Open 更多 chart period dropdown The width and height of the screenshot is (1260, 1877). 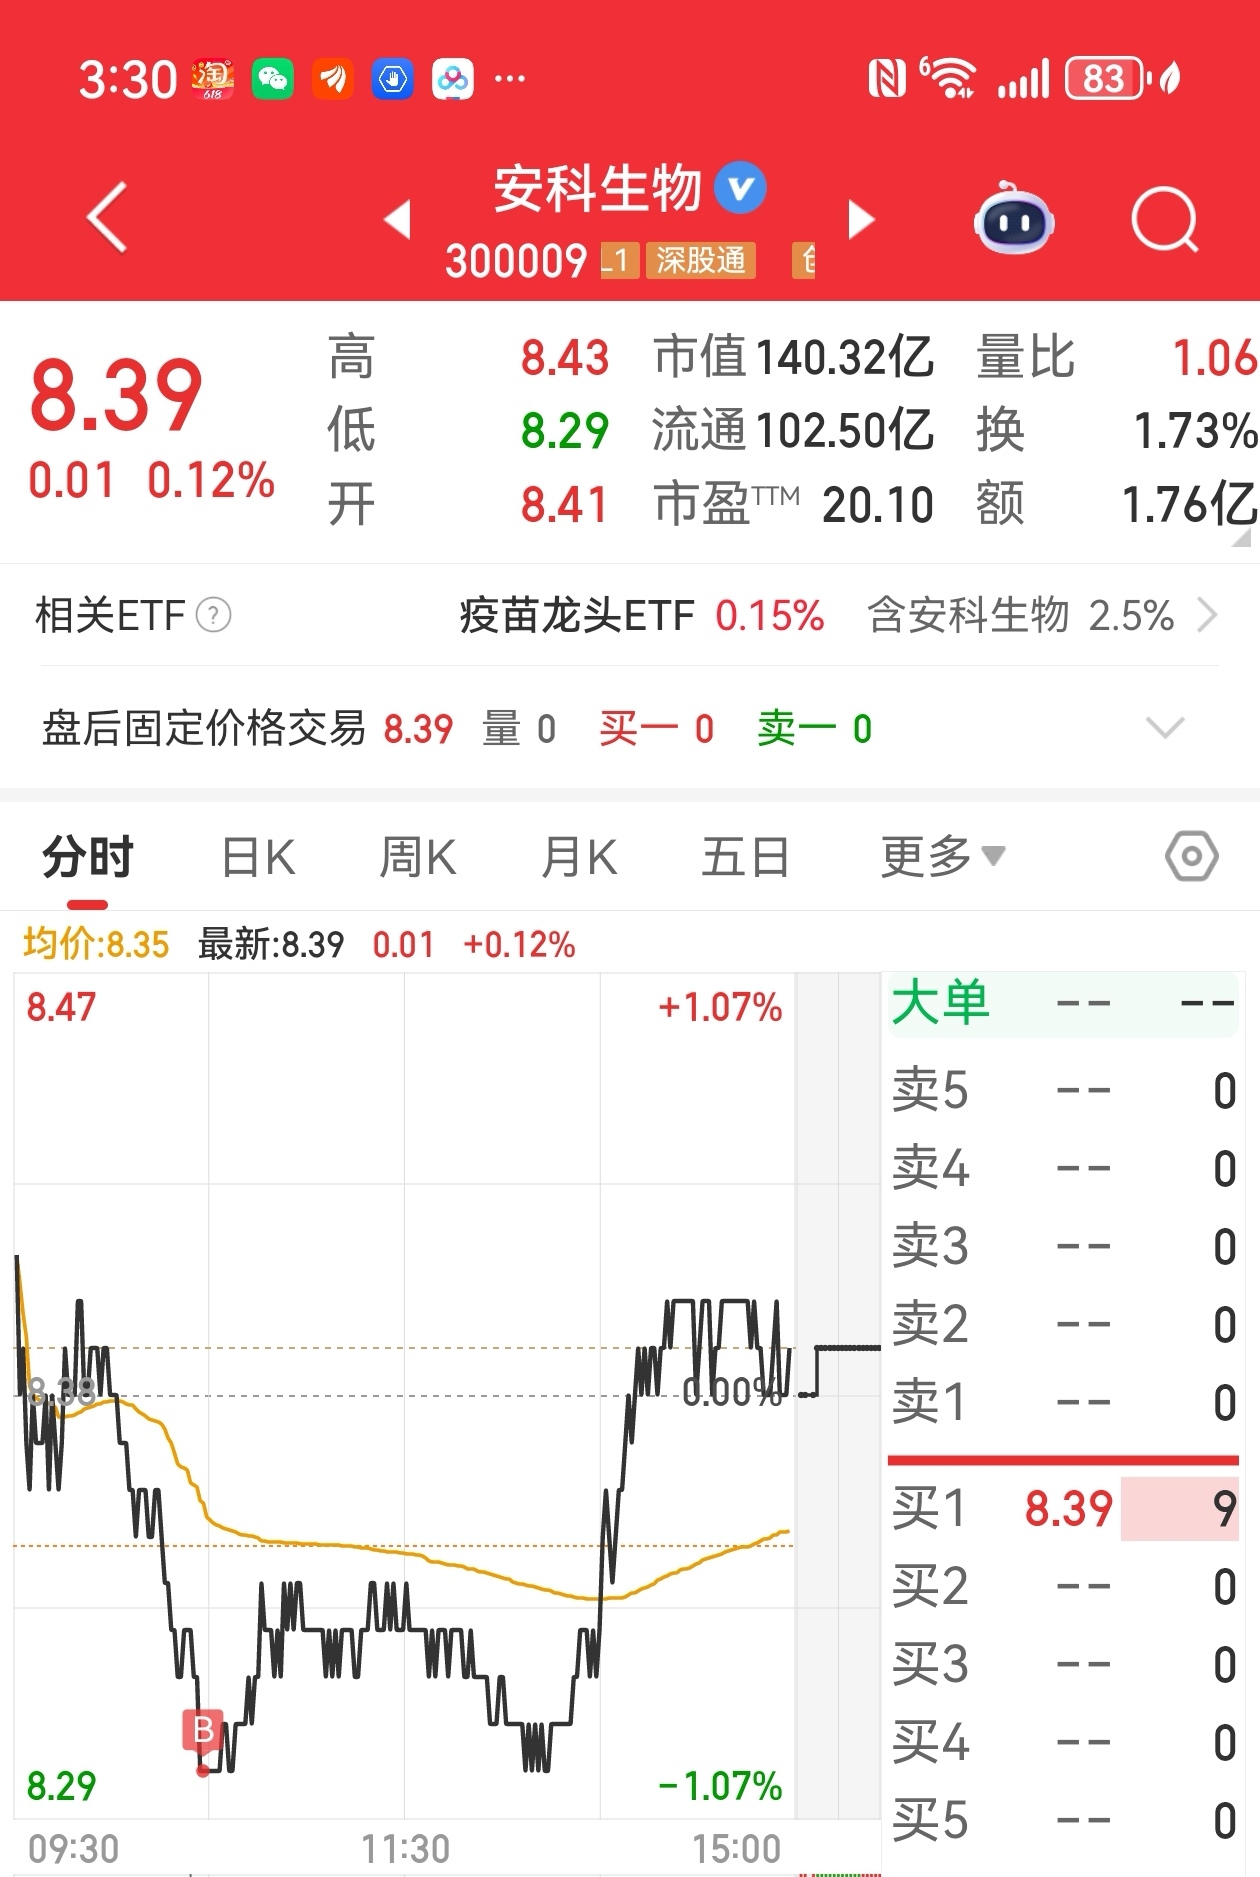click(942, 857)
